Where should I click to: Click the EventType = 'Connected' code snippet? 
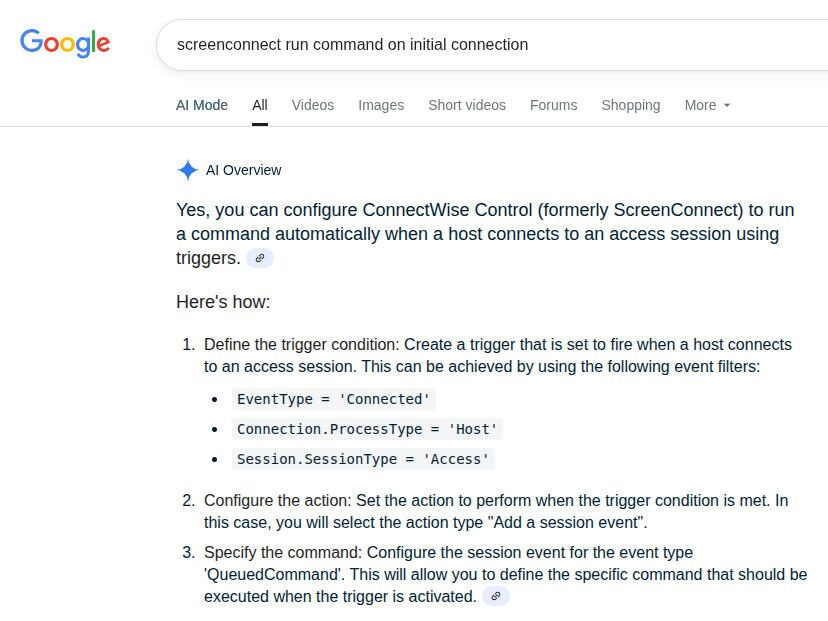tap(333, 399)
